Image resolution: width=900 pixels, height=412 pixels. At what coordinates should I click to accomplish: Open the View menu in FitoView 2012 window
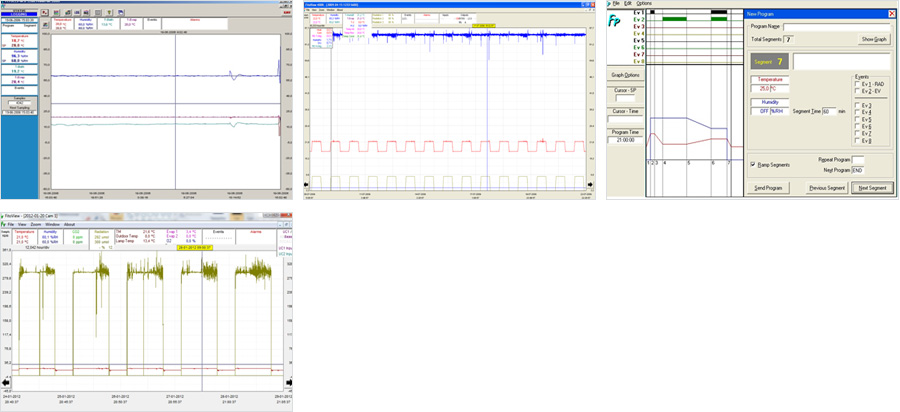tap(22, 224)
